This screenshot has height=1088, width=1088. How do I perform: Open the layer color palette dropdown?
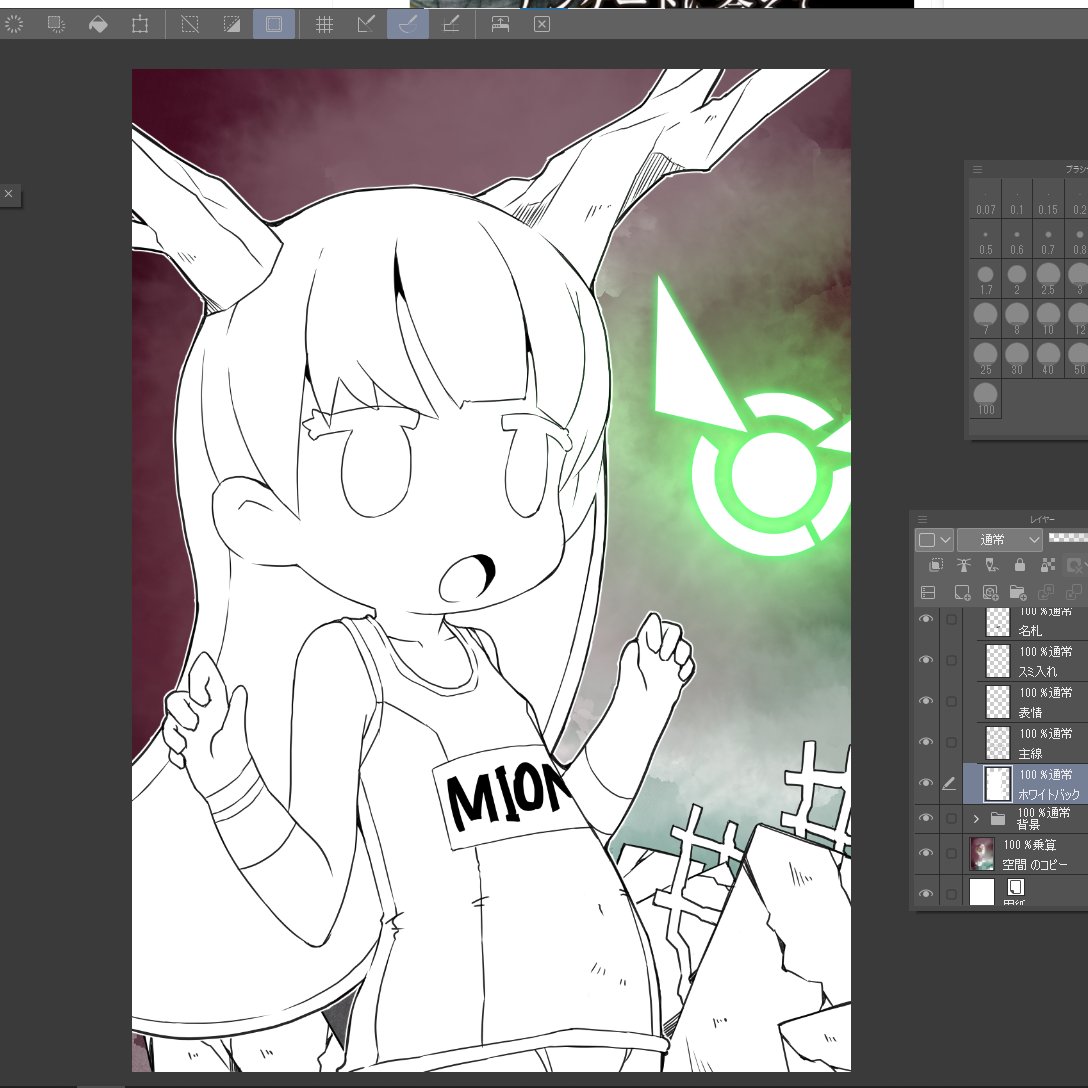tap(935, 540)
